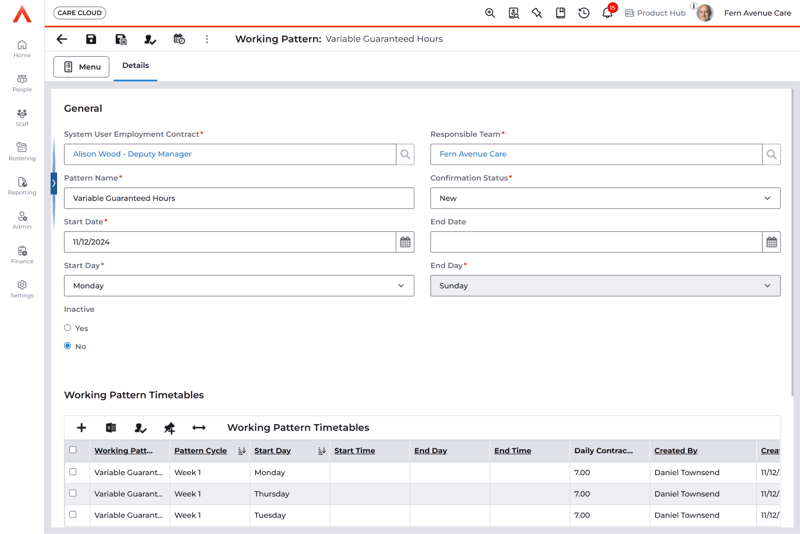Add a new working pattern timetable

82,428
